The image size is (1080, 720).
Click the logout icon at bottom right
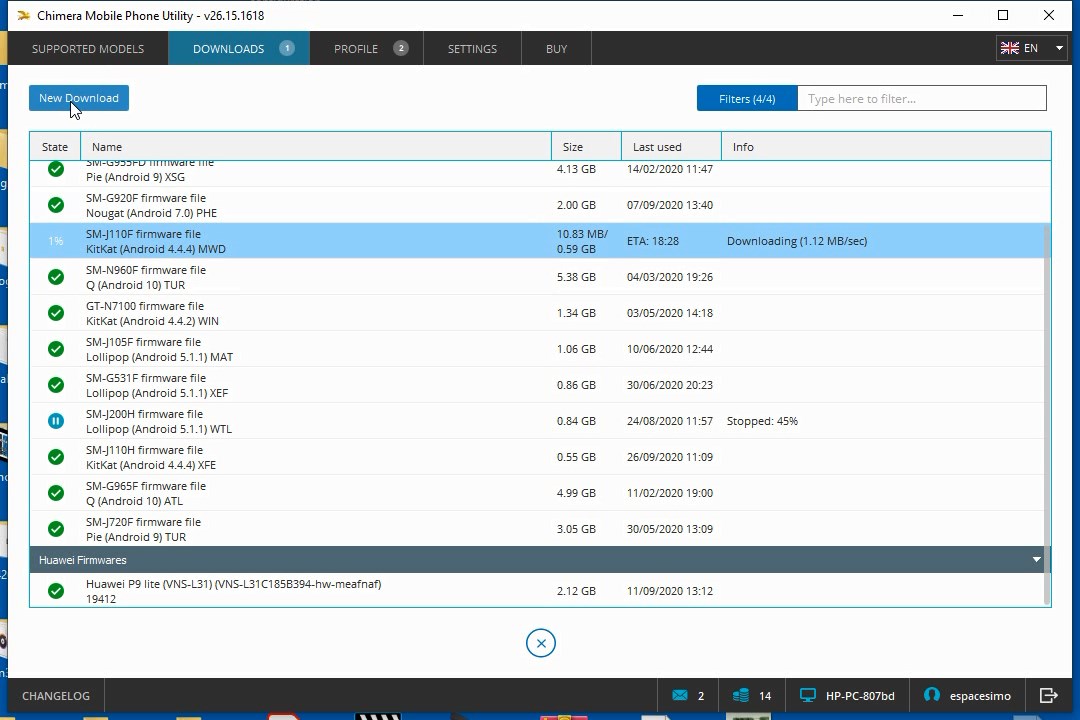1049,696
